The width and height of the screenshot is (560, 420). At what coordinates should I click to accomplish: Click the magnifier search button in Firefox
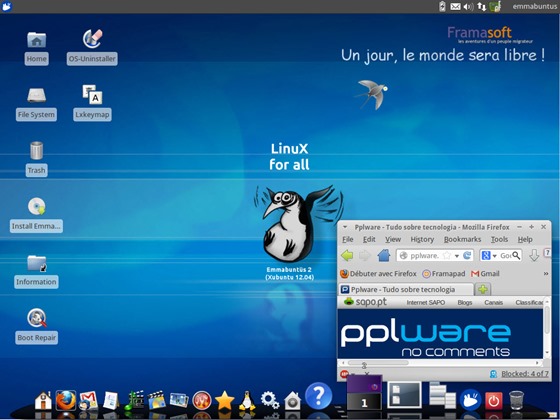[516, 255]
